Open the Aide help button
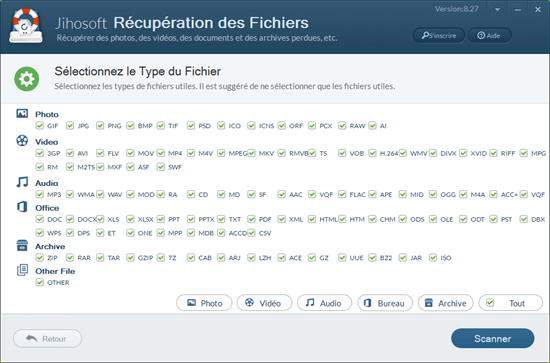The width and height of the screenshot is (550, 363). tap(489, 35)
